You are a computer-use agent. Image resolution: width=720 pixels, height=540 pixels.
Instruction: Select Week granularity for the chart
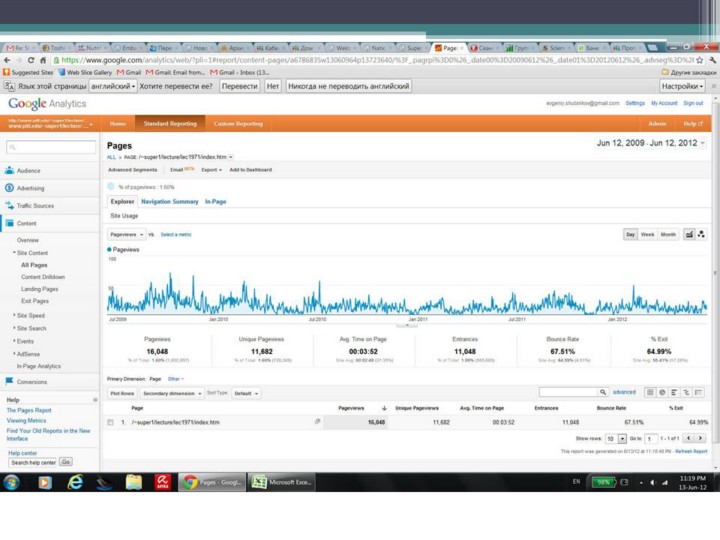(x=648, y=234)
